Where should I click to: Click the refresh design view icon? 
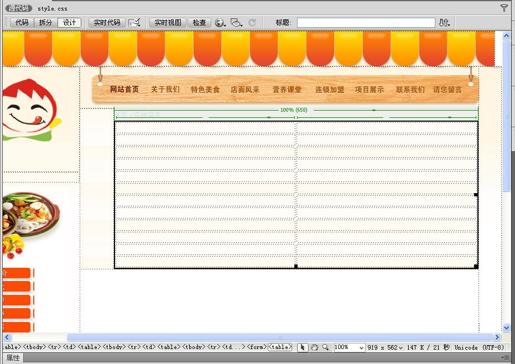252,23
